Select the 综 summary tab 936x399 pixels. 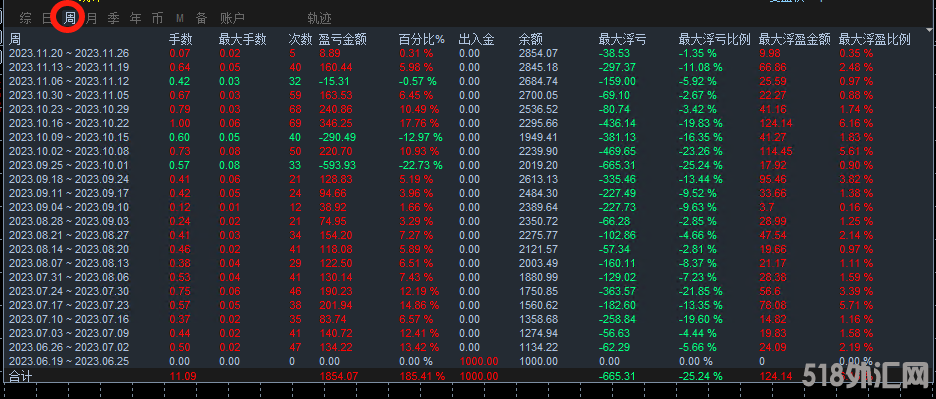point(26,19)
